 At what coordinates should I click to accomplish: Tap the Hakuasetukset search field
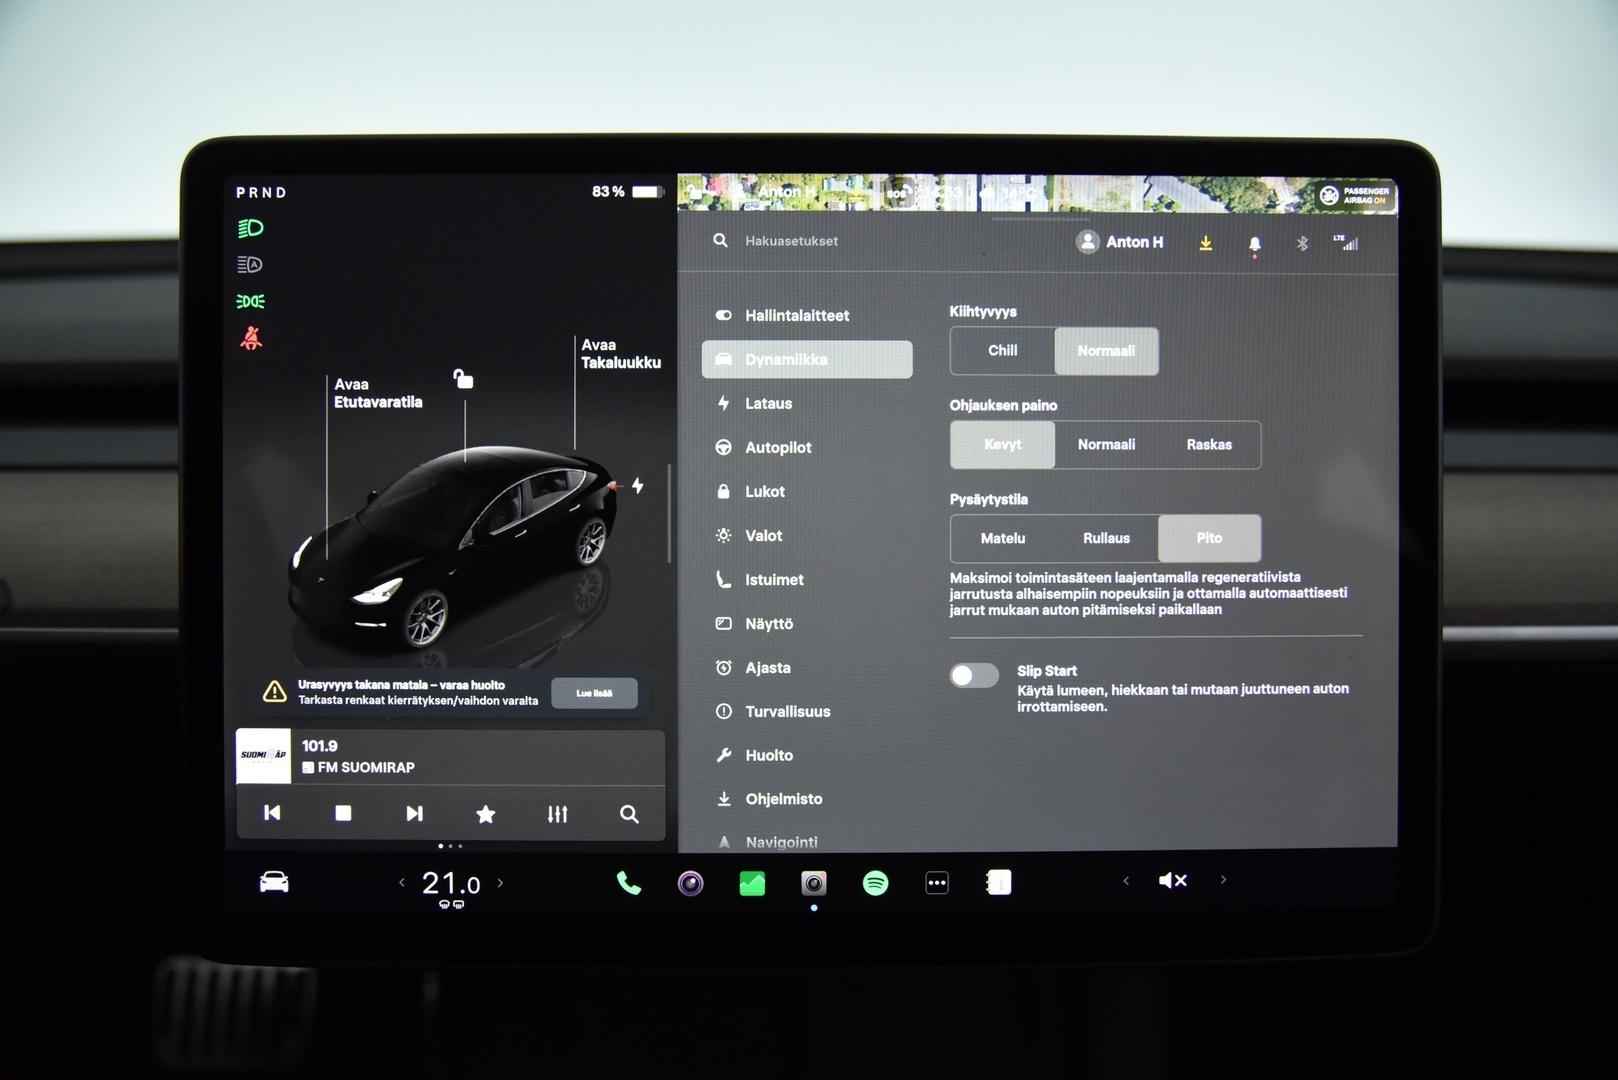point(790,241)
